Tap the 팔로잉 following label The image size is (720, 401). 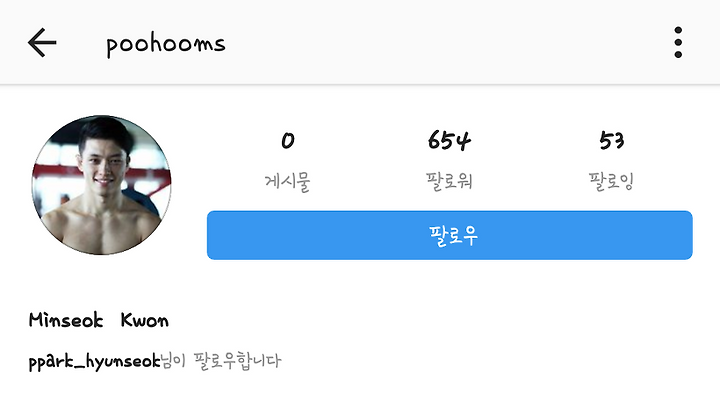(611, 181)
